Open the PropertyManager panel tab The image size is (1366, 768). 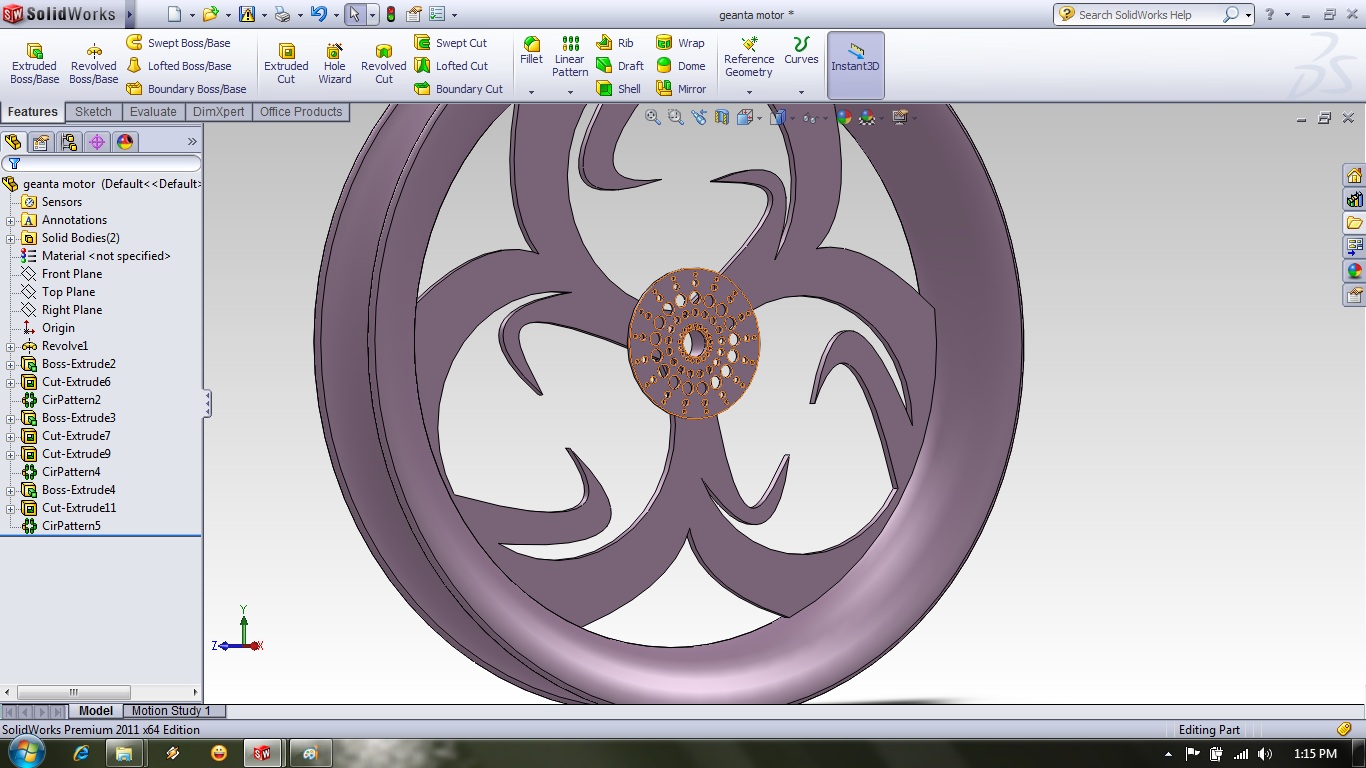[x=41, y=142]
